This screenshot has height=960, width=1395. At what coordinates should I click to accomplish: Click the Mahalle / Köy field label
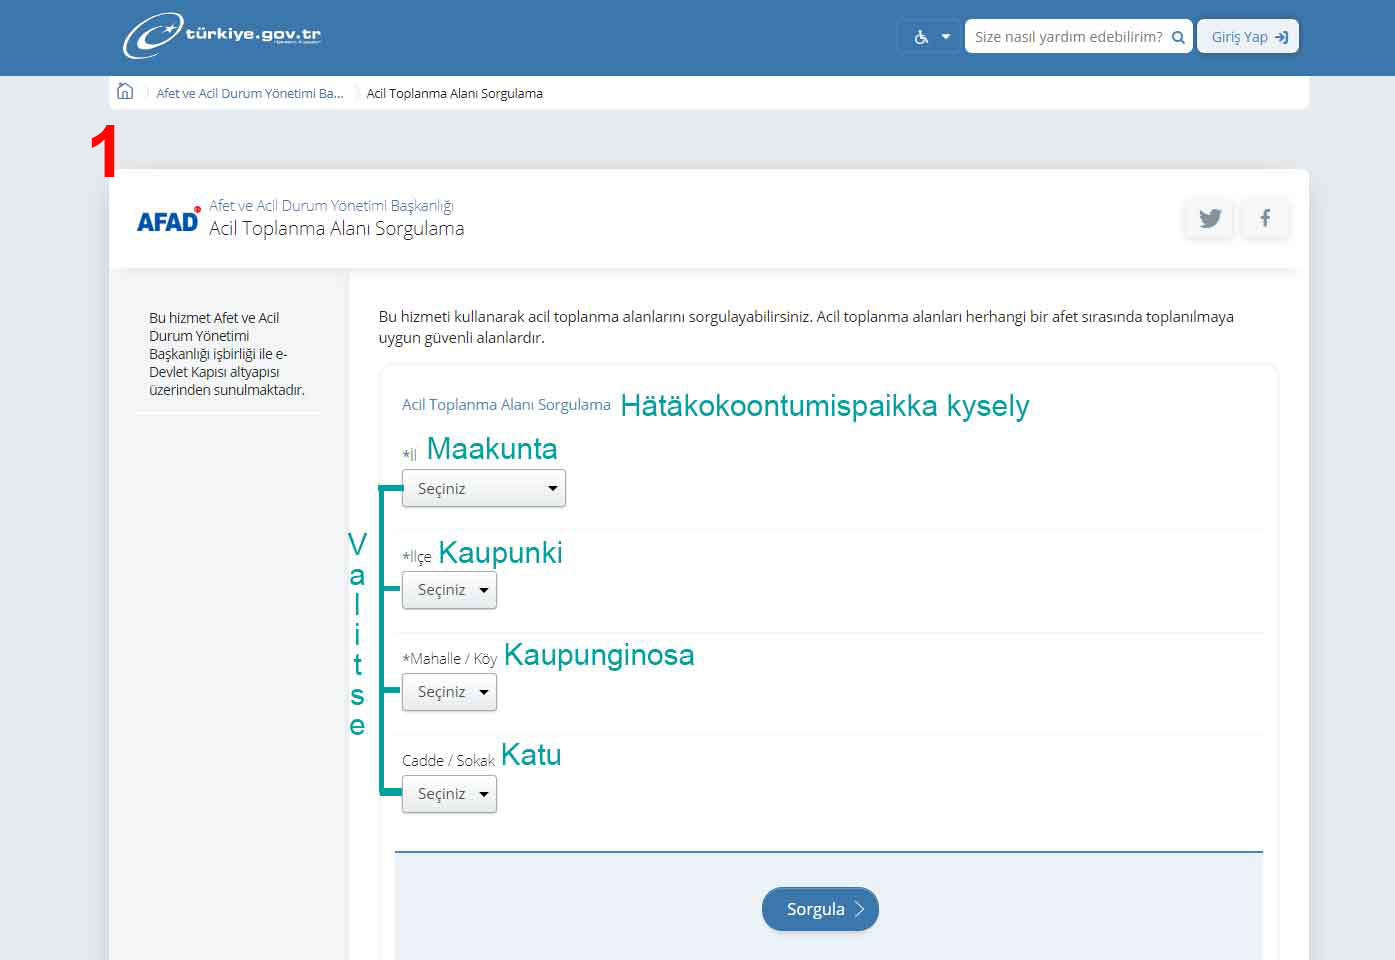(449, 659)
